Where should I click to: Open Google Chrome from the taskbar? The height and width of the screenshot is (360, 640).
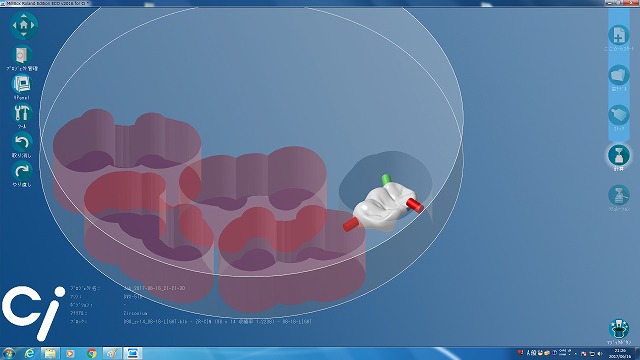91,353
